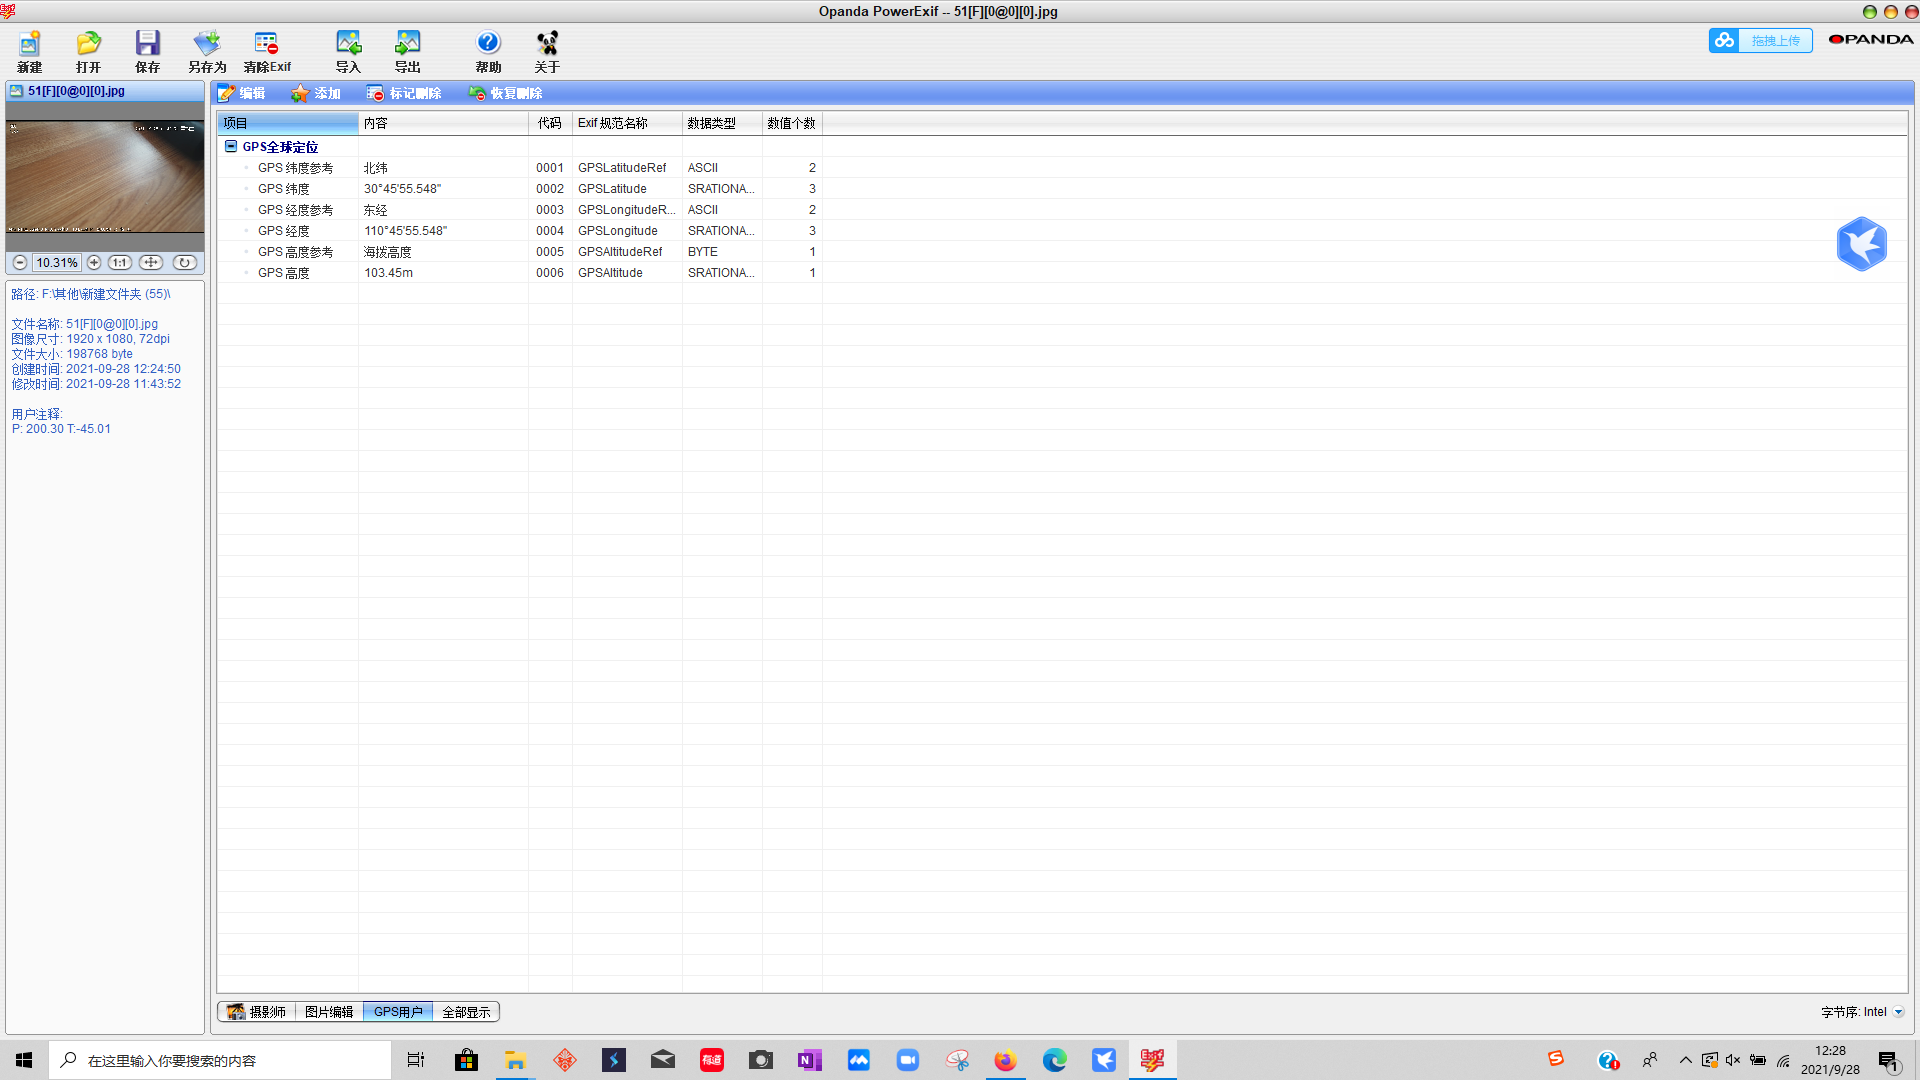Switch to the 全部显示 tab

pos(466,1012)
